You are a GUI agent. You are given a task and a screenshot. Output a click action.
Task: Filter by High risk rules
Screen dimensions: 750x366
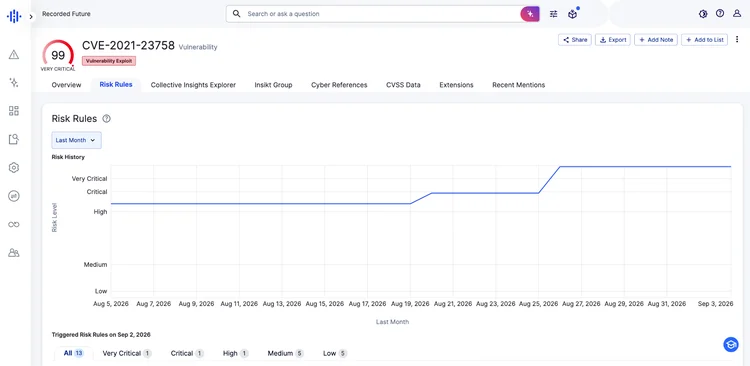(236, 354)
